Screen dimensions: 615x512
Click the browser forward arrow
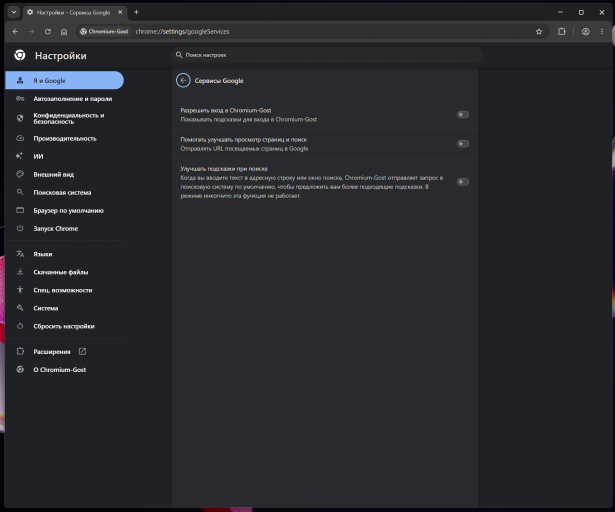(31, 31)
